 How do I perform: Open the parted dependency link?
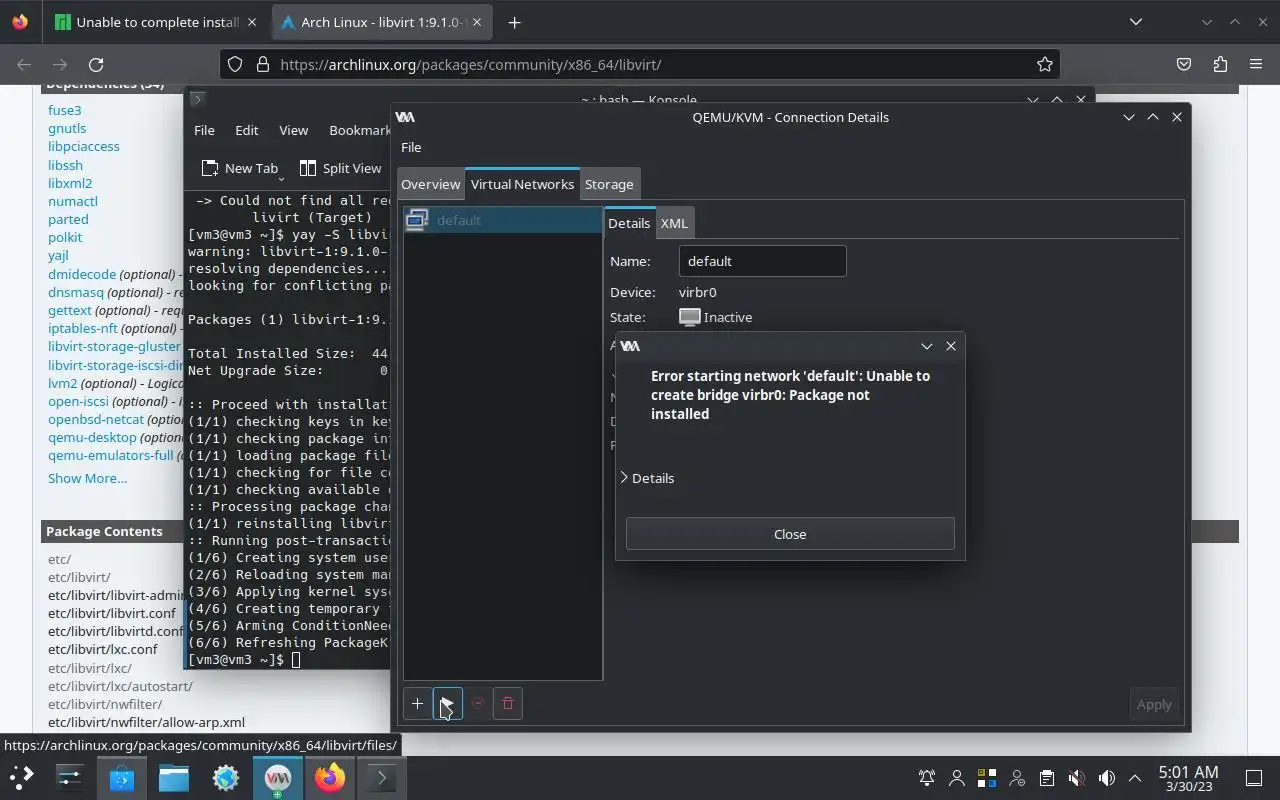pyautogui.click(x=68, y=219)
